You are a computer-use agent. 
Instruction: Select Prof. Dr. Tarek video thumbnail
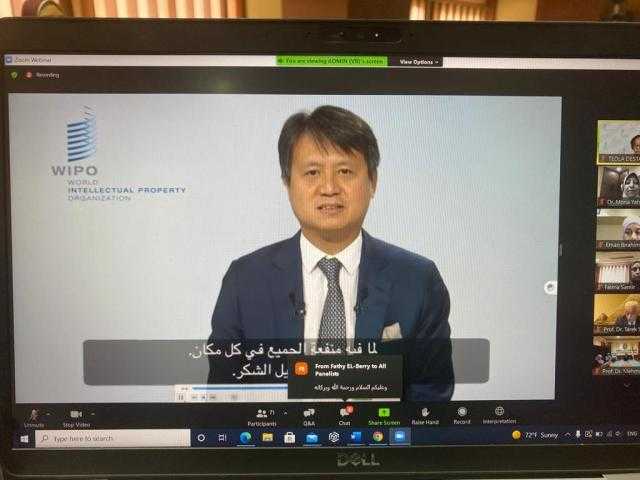tap(617, 314)
